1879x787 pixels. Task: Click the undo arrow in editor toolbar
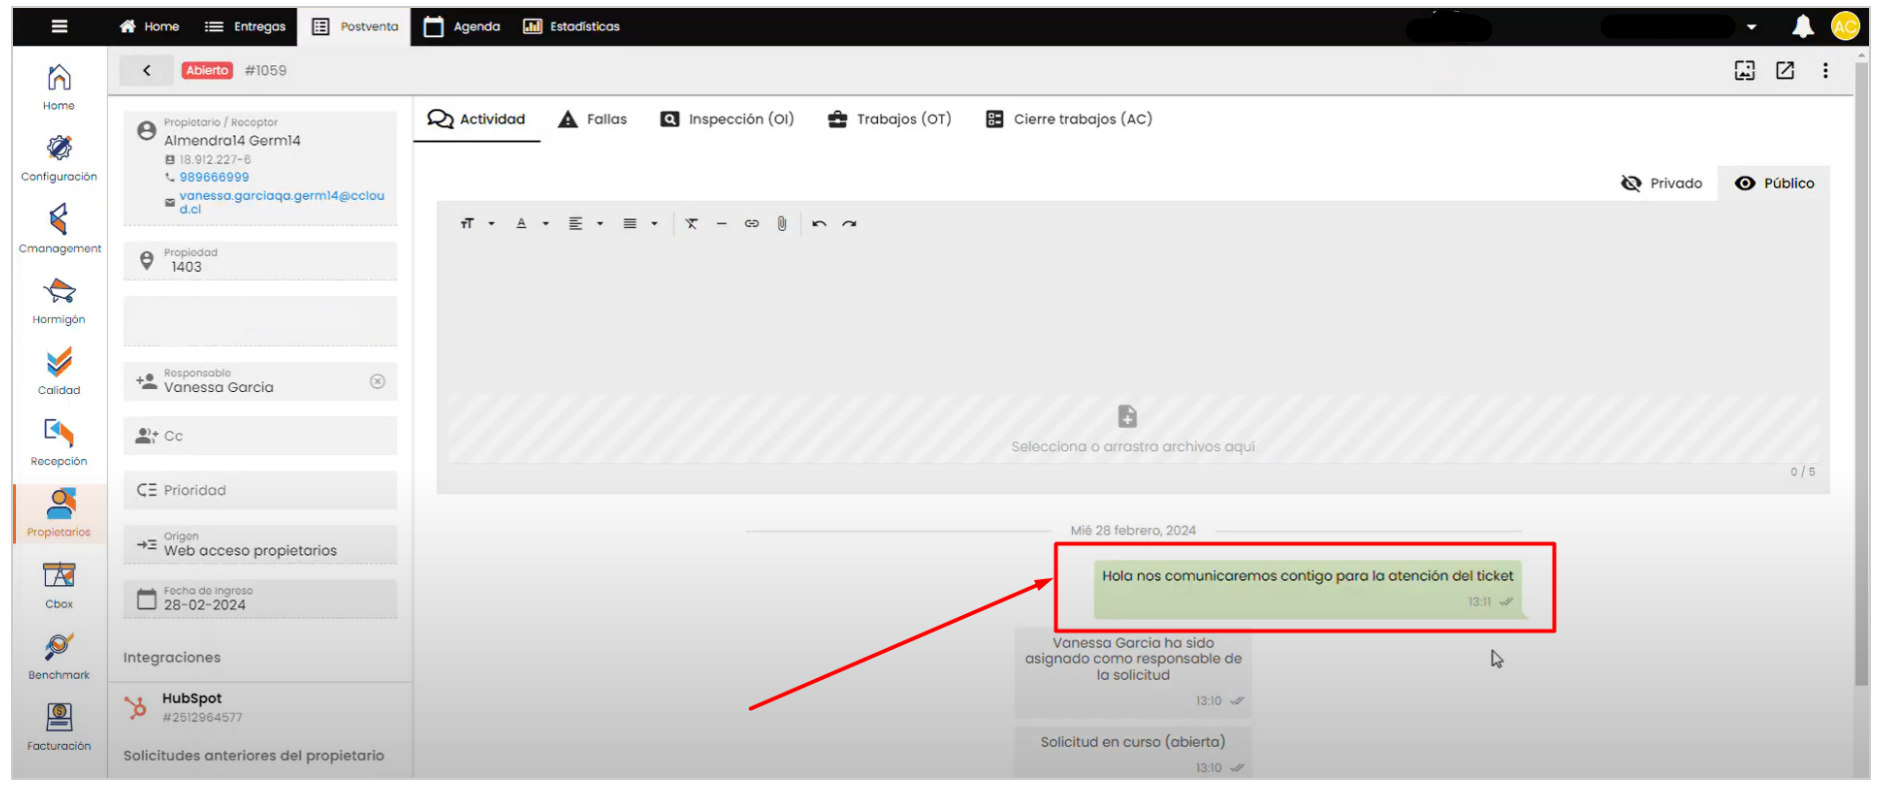819,224
